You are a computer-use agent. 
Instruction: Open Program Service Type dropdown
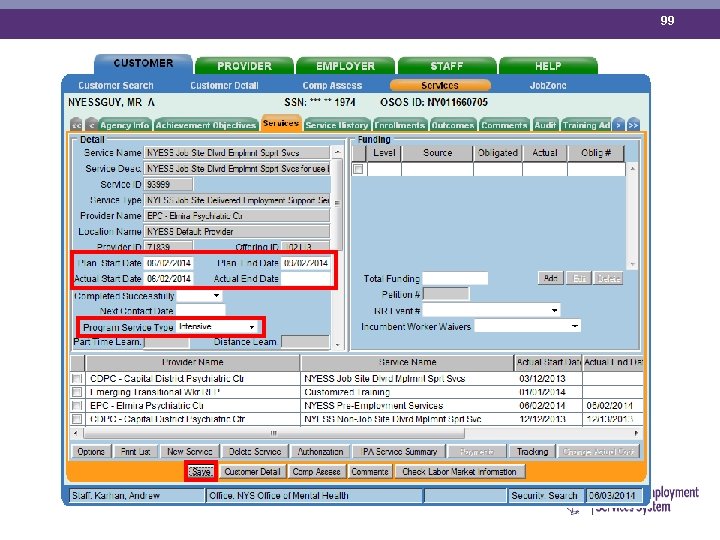click(252, 327)
